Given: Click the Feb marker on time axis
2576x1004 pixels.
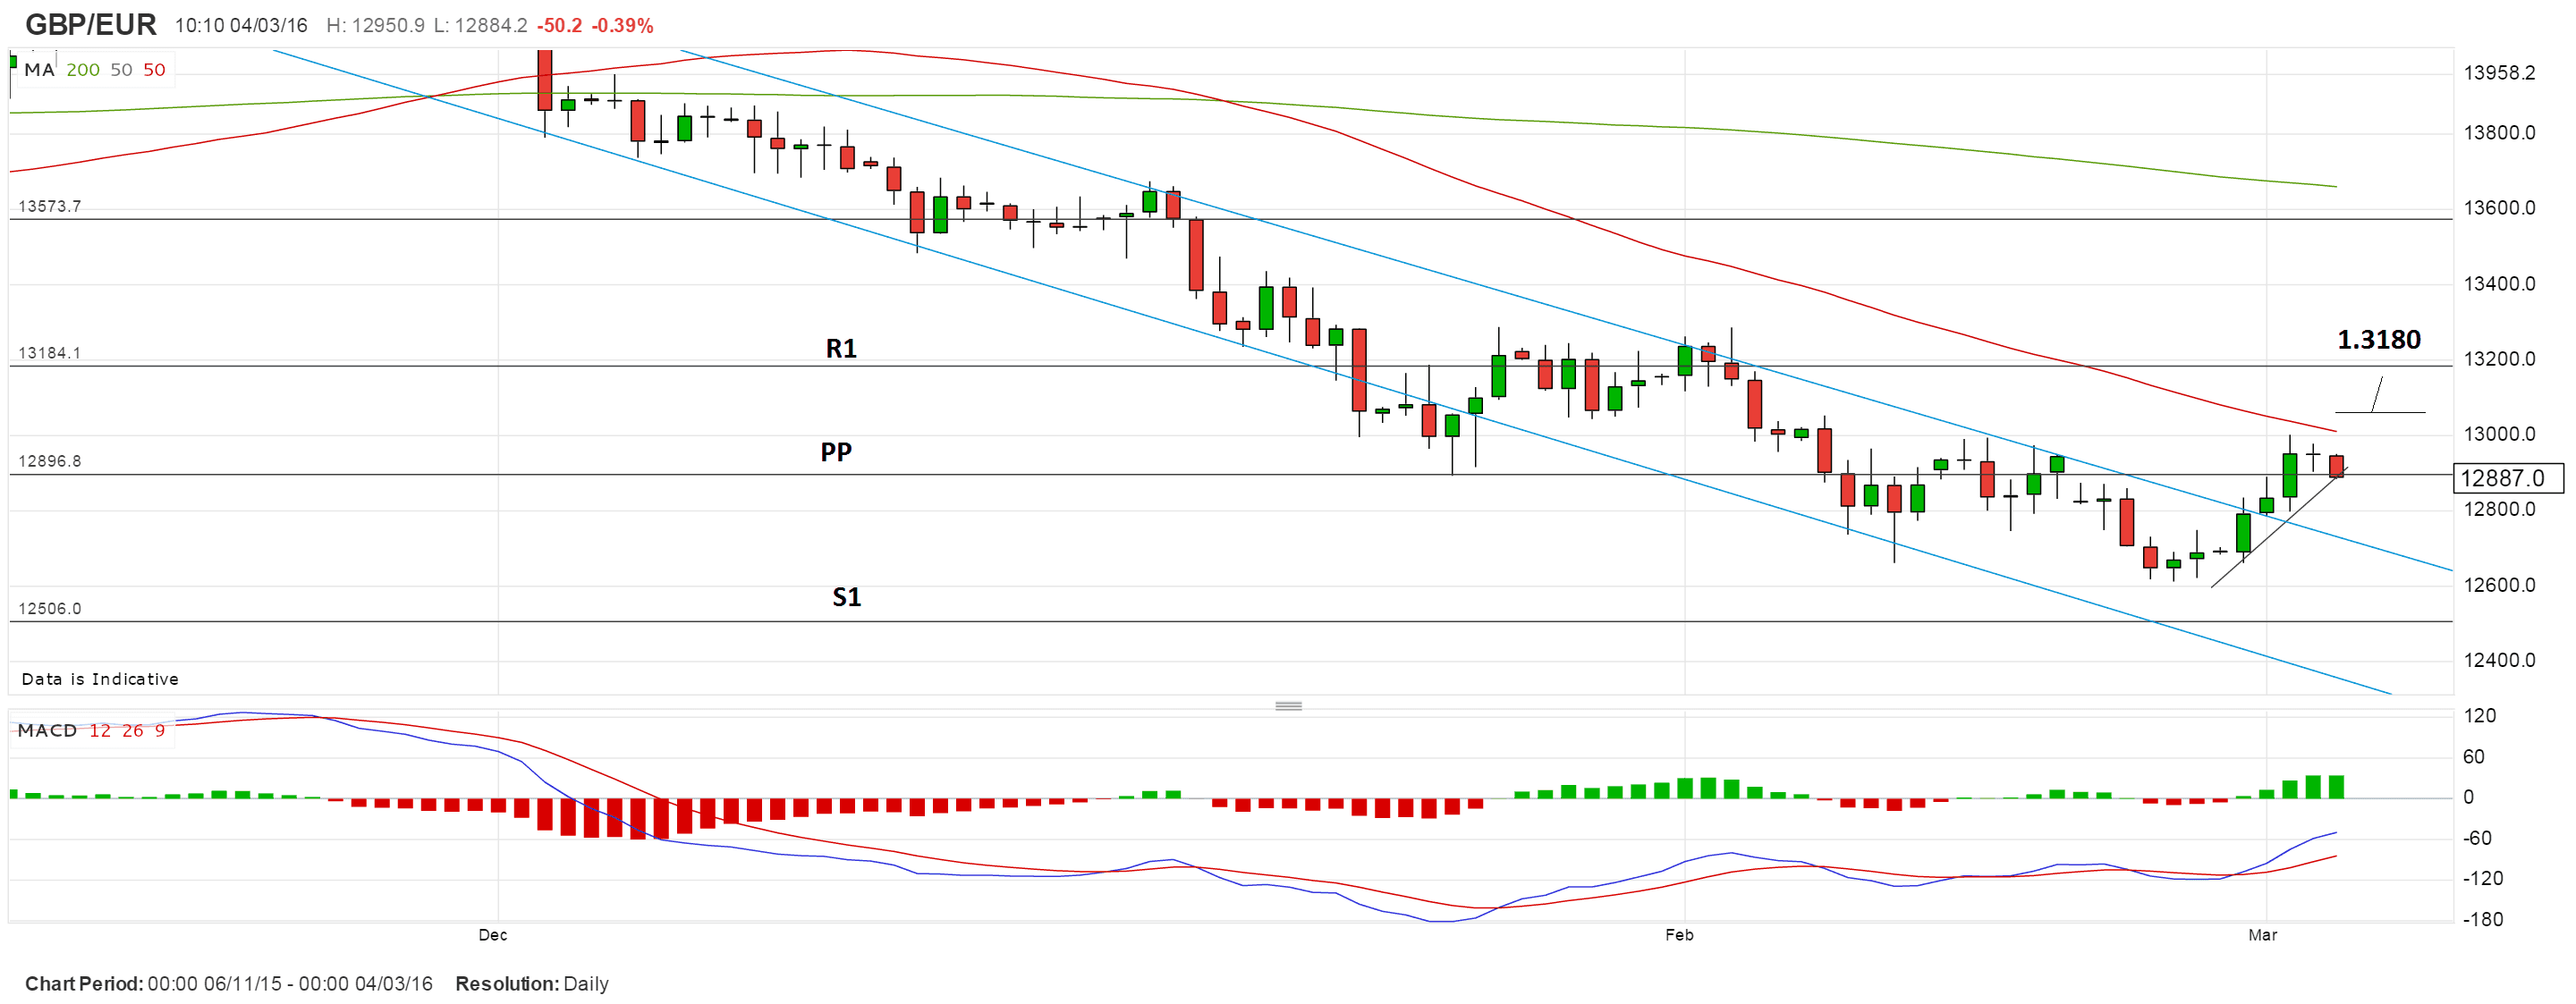Looking at the screenshot, I should tap(1679, 935).
